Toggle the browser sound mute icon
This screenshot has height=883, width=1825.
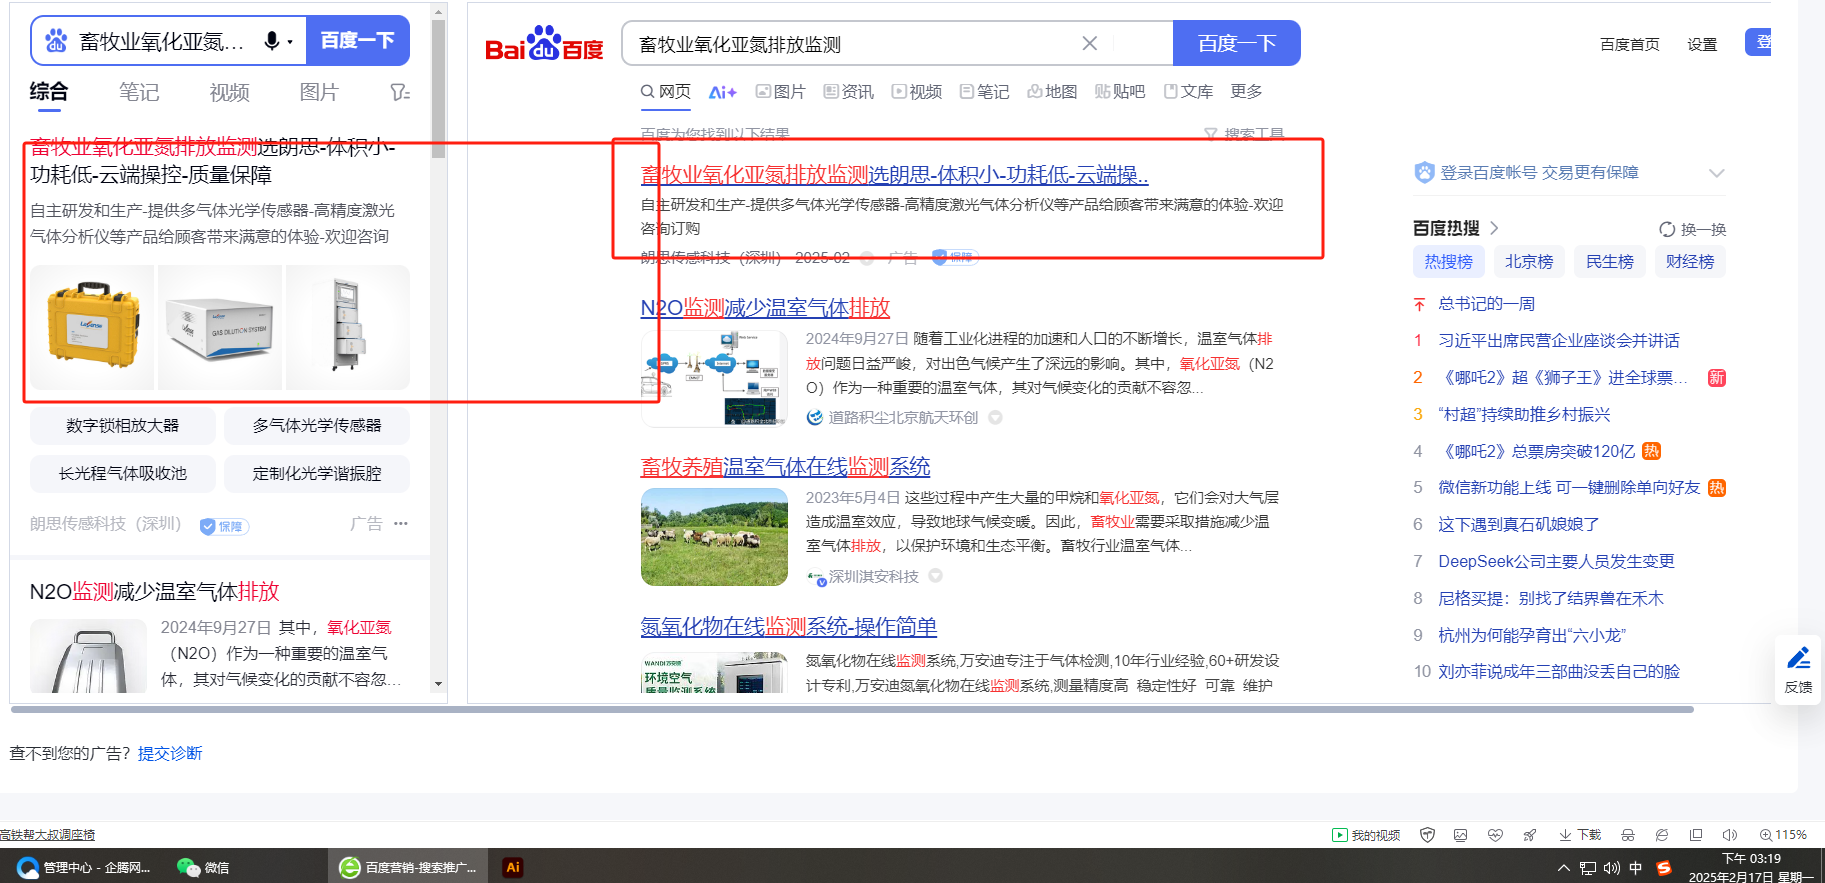[x=1730, y=835]
